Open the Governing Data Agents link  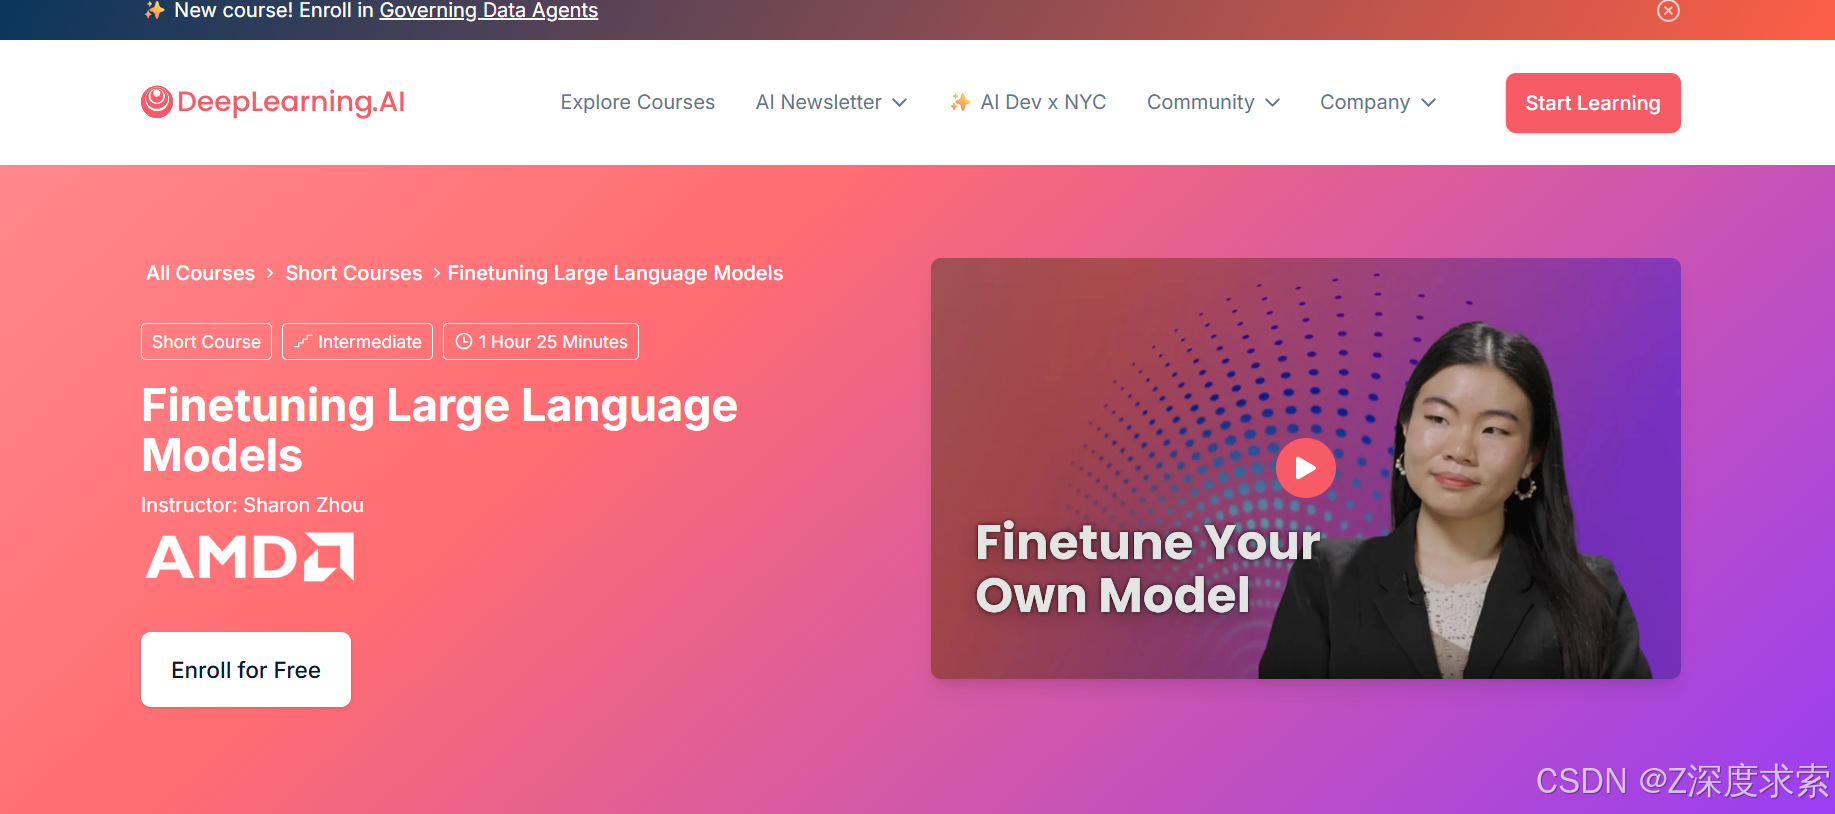(x=489, y=11)
